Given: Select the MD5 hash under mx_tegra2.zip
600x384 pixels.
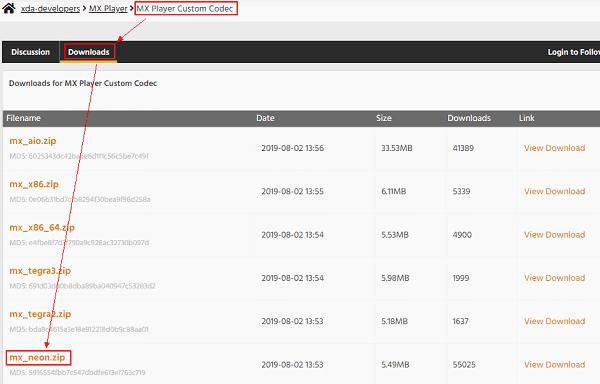Looking at the screenshot, I should (x=79, y=329).
